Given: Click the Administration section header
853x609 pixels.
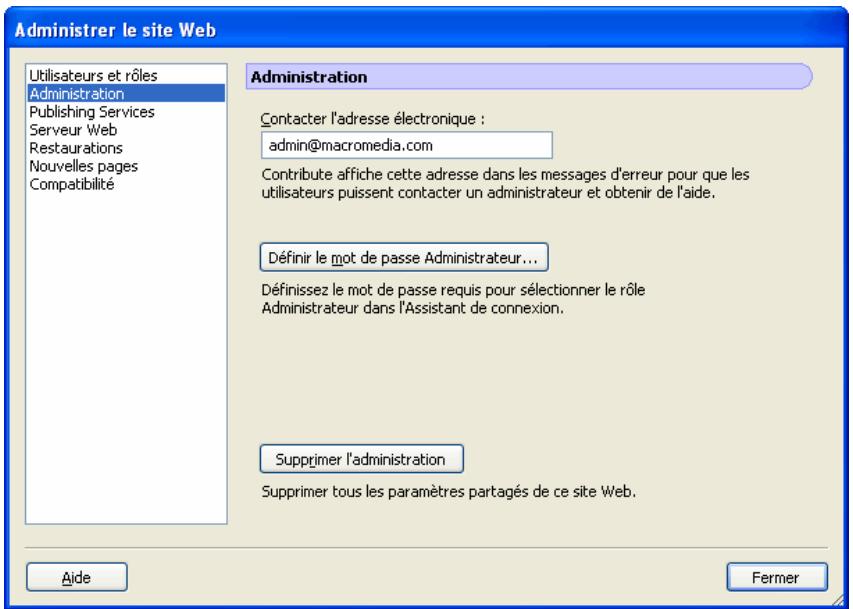Looking at the screenshot, I should 529,77.
